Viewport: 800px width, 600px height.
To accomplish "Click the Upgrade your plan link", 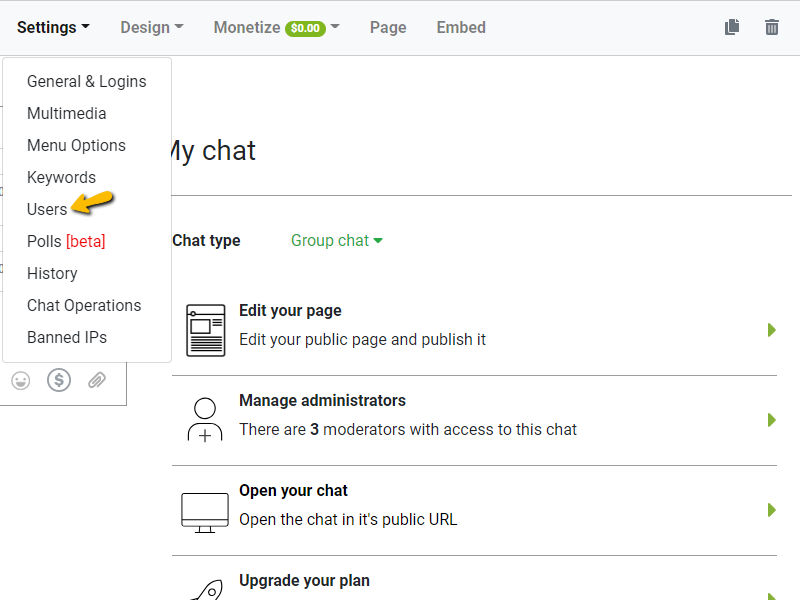I will (x=304, y=581).
